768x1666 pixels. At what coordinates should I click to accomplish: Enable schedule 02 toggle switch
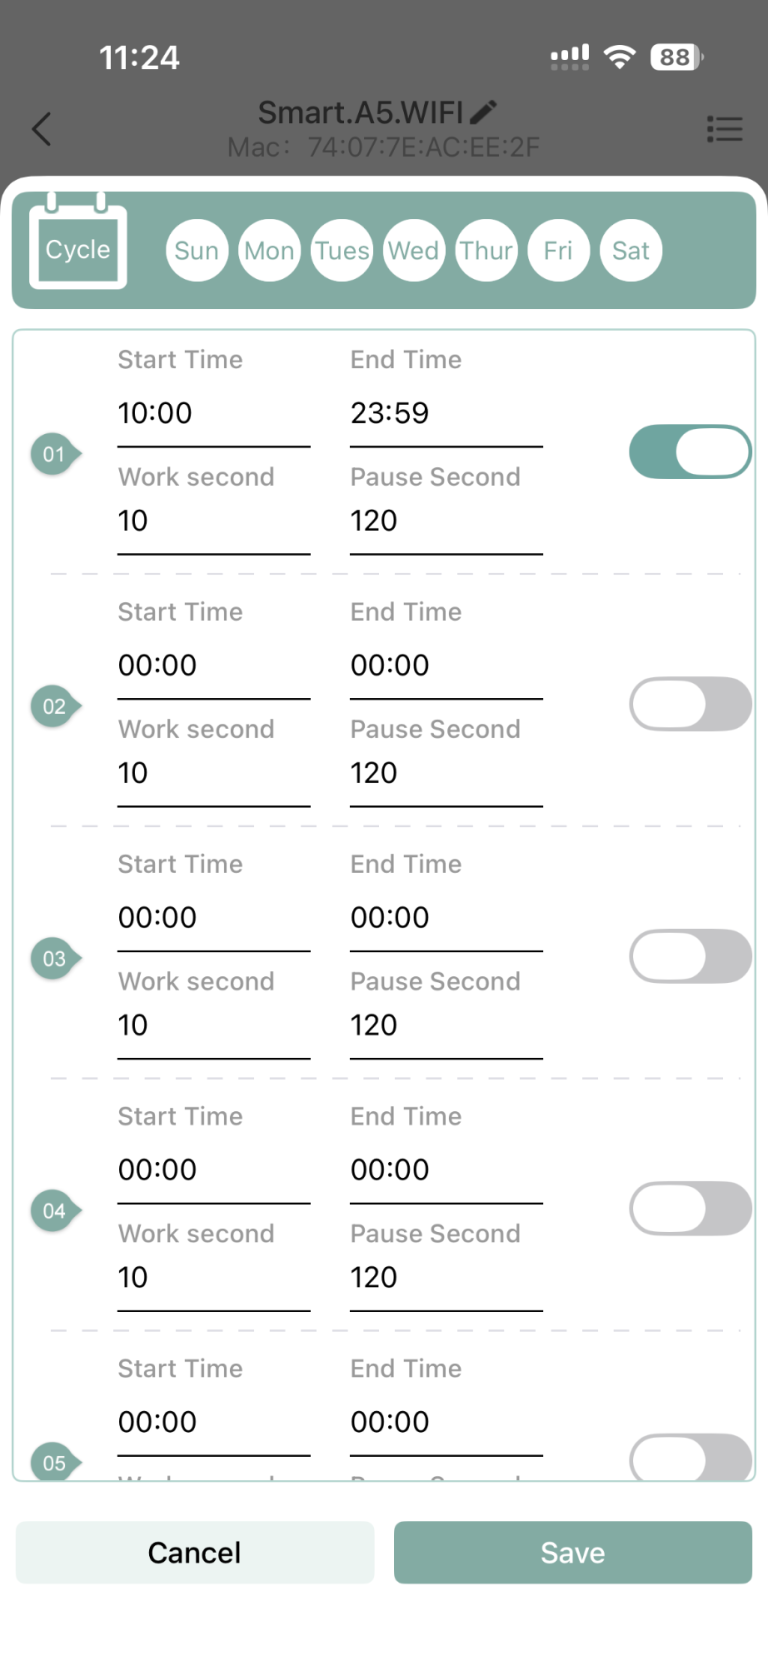pos(690,704)
